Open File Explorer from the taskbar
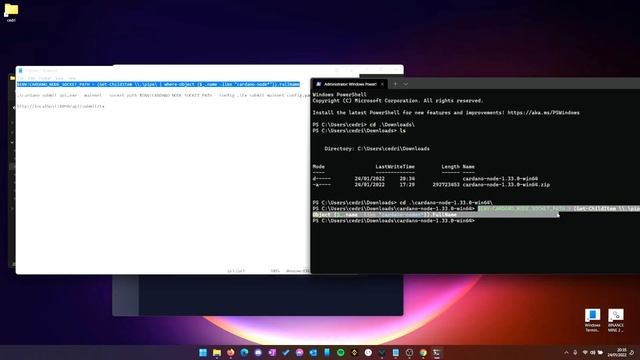The width and height of the screenshot is (640, 360). click(x=217, y=353)
